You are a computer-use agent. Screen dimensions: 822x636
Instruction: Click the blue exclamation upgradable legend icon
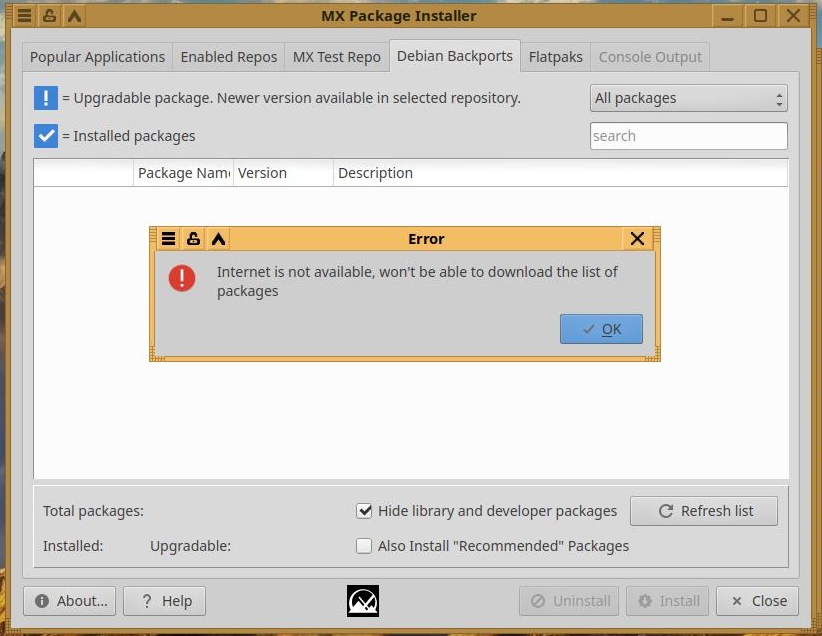46,98
